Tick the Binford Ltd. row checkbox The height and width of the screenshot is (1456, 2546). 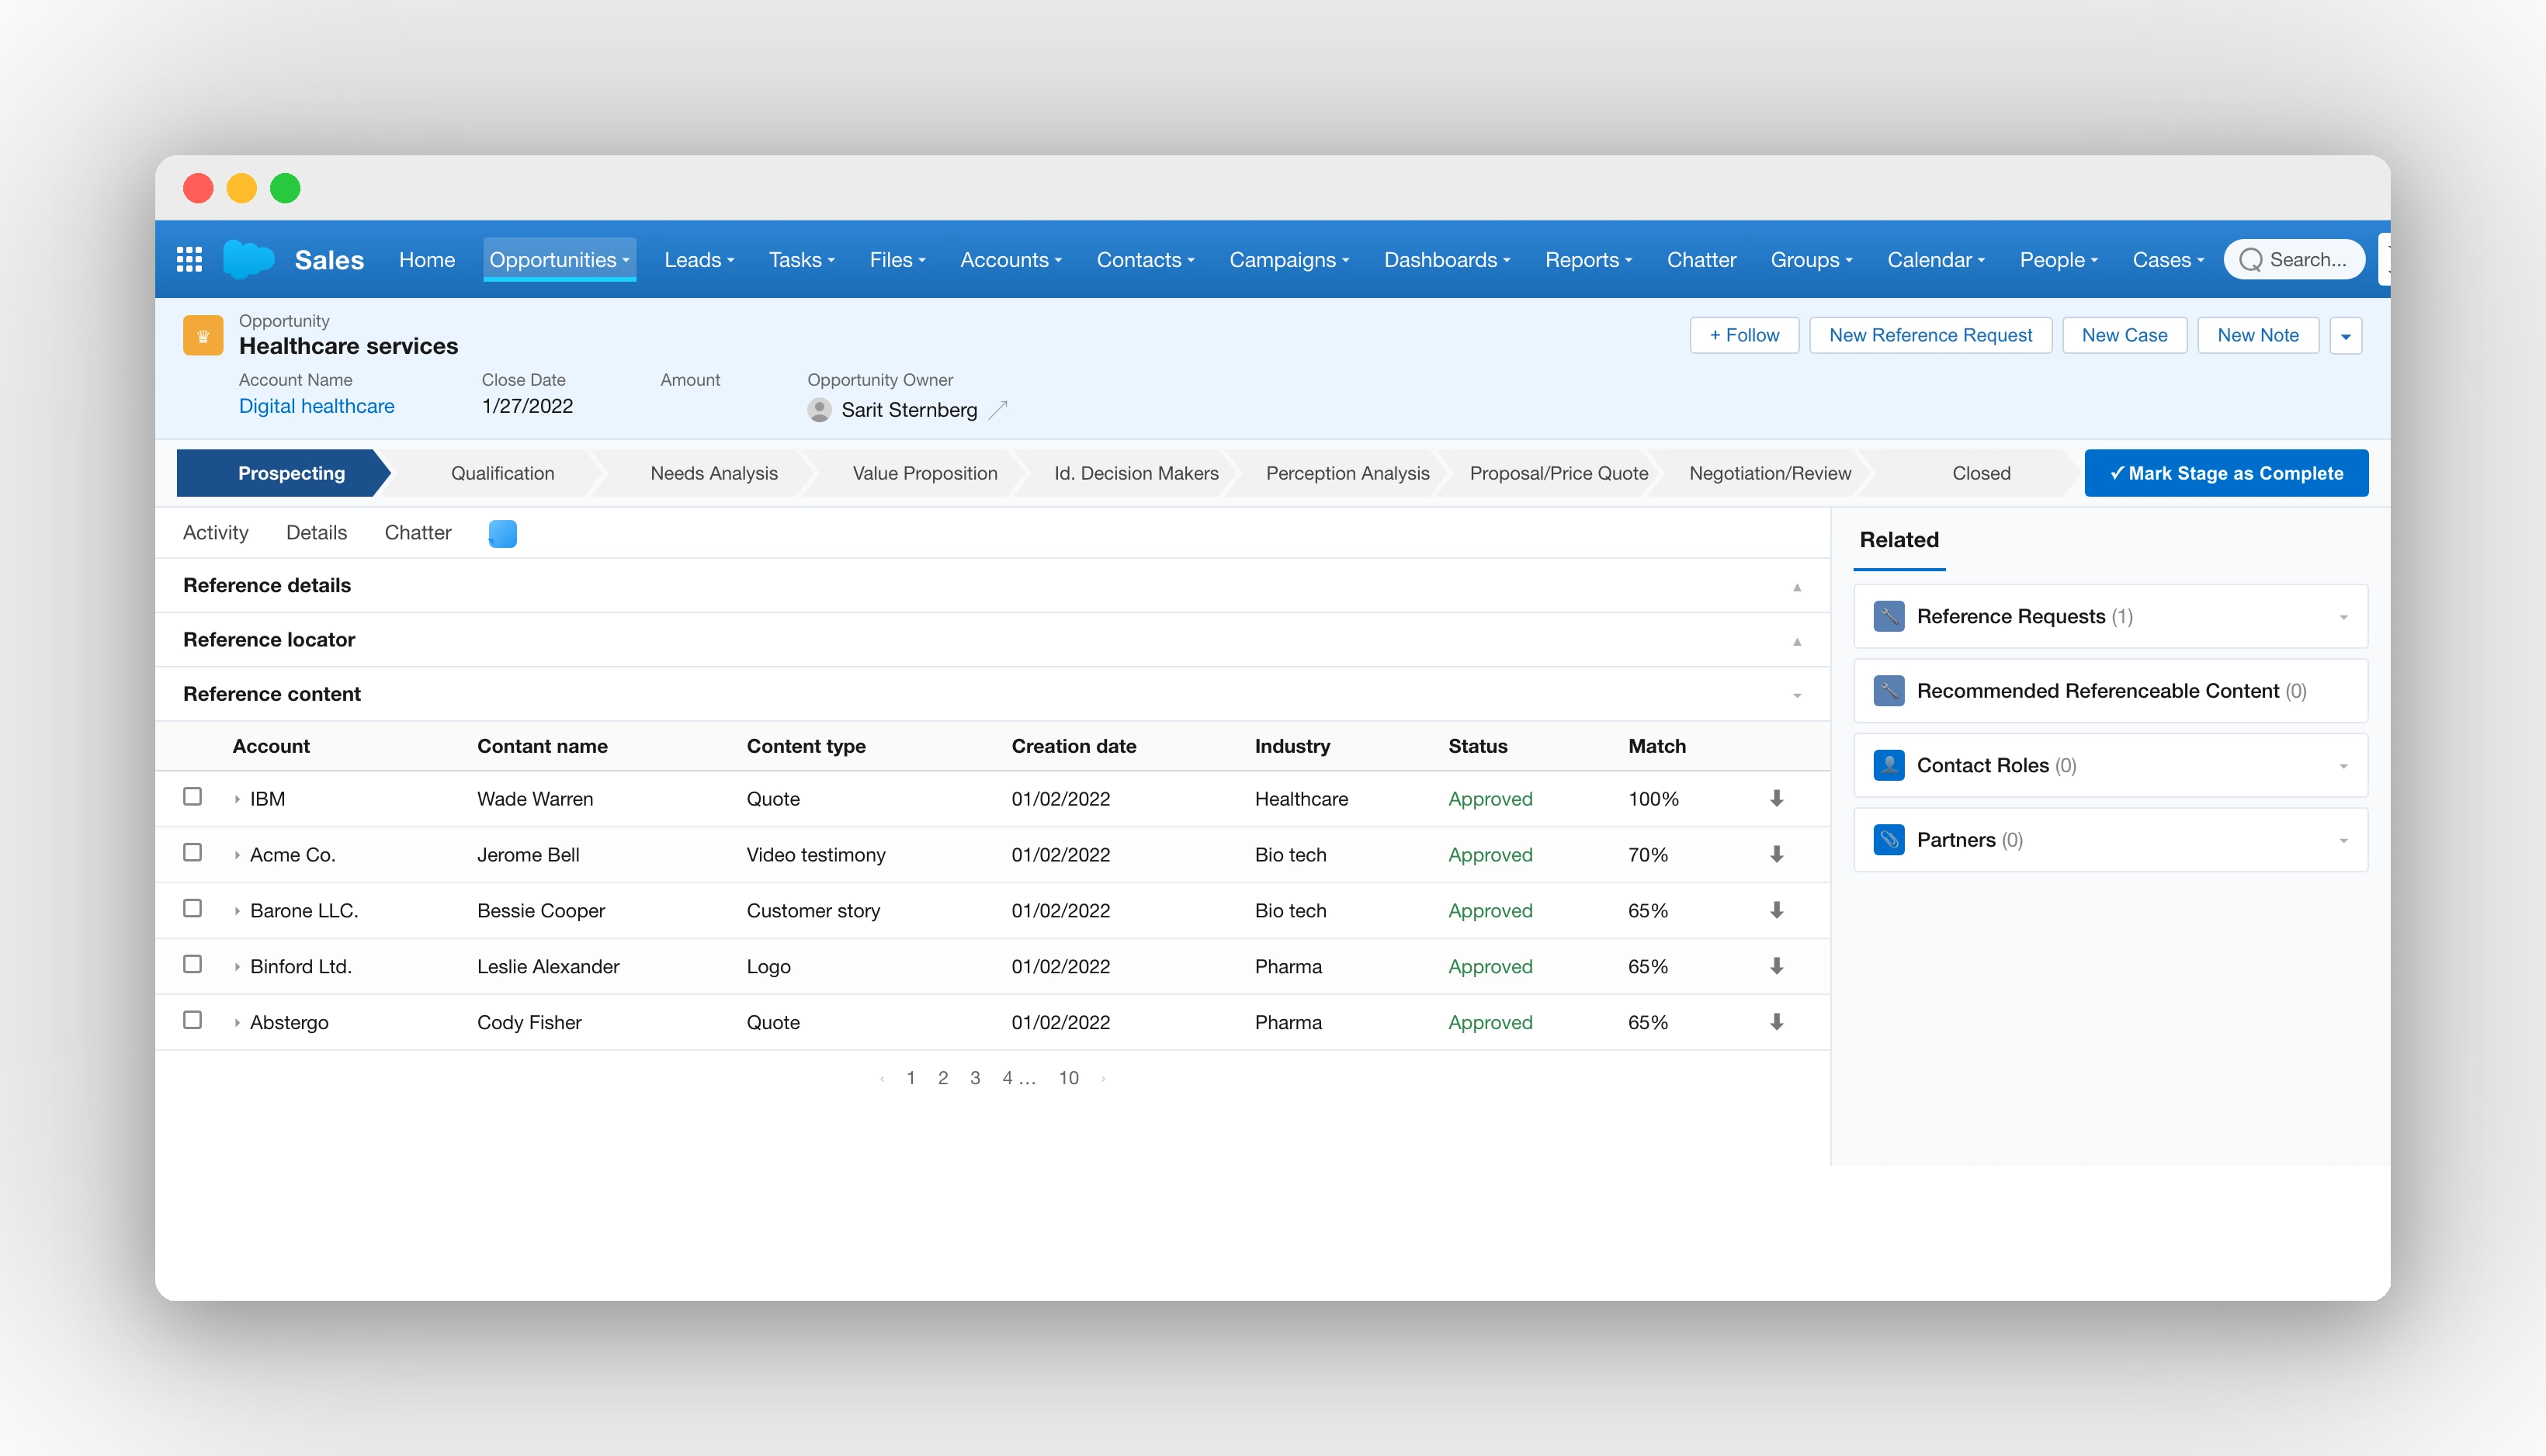click(x=193, y=964)
